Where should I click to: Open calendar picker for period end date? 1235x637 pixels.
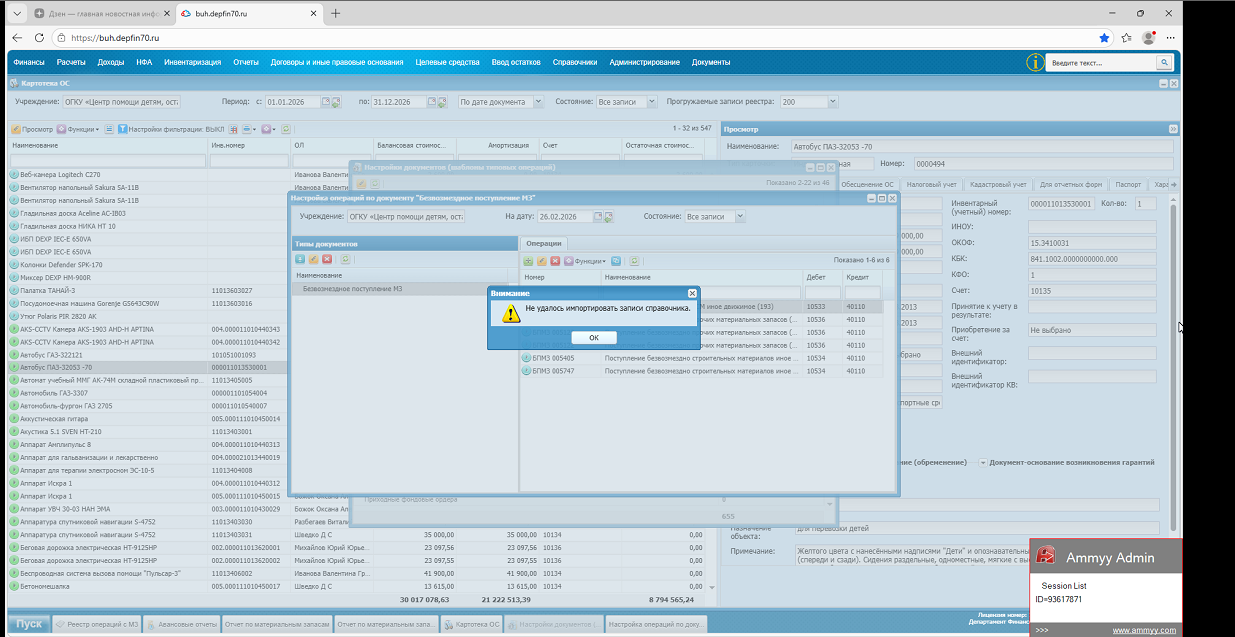tap(432, 102)
